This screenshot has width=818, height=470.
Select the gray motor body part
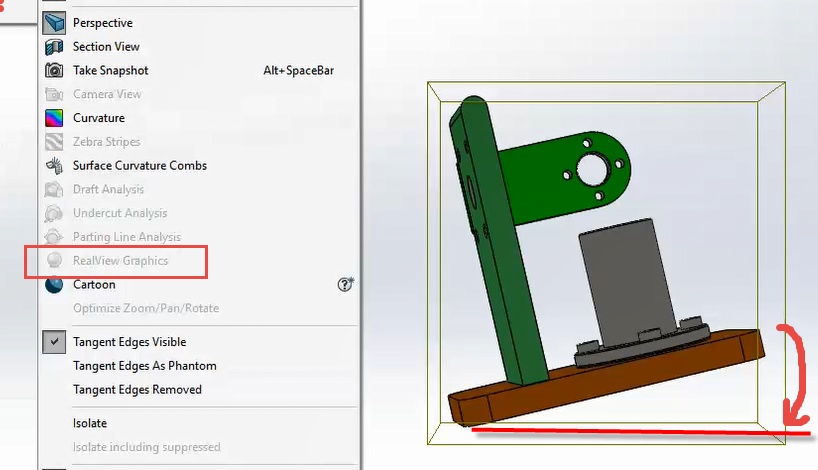tap(629, 284)
